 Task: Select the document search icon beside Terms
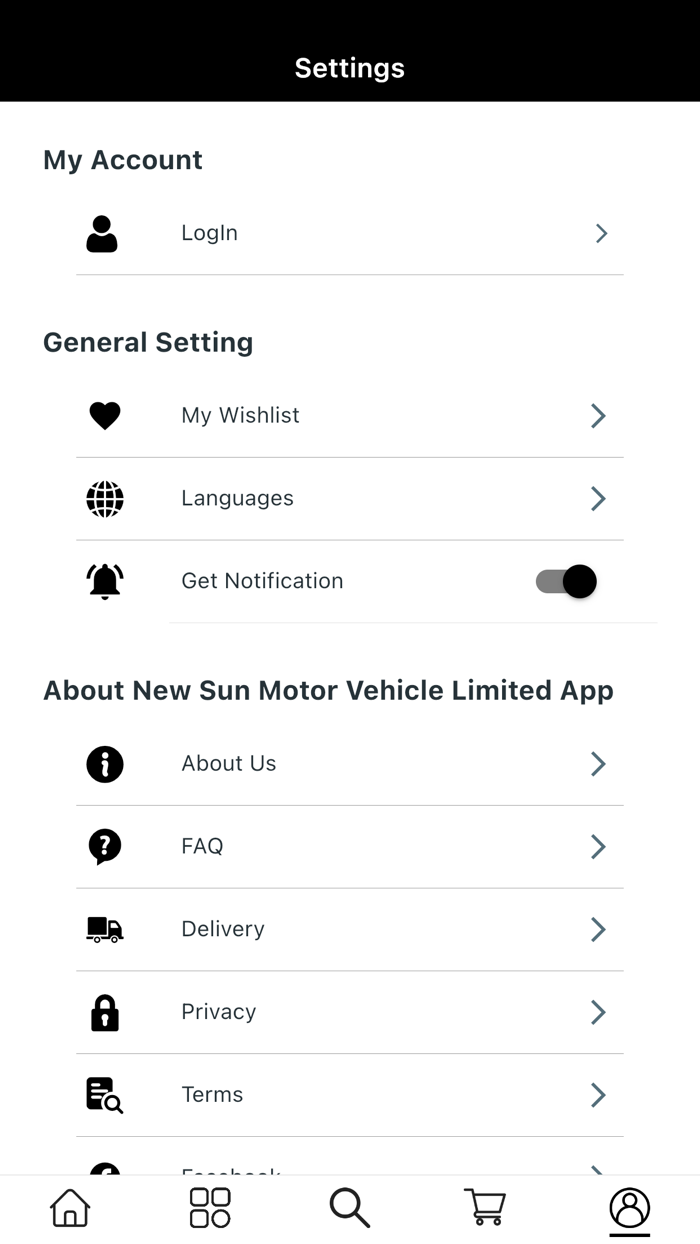coord(104,1095)
